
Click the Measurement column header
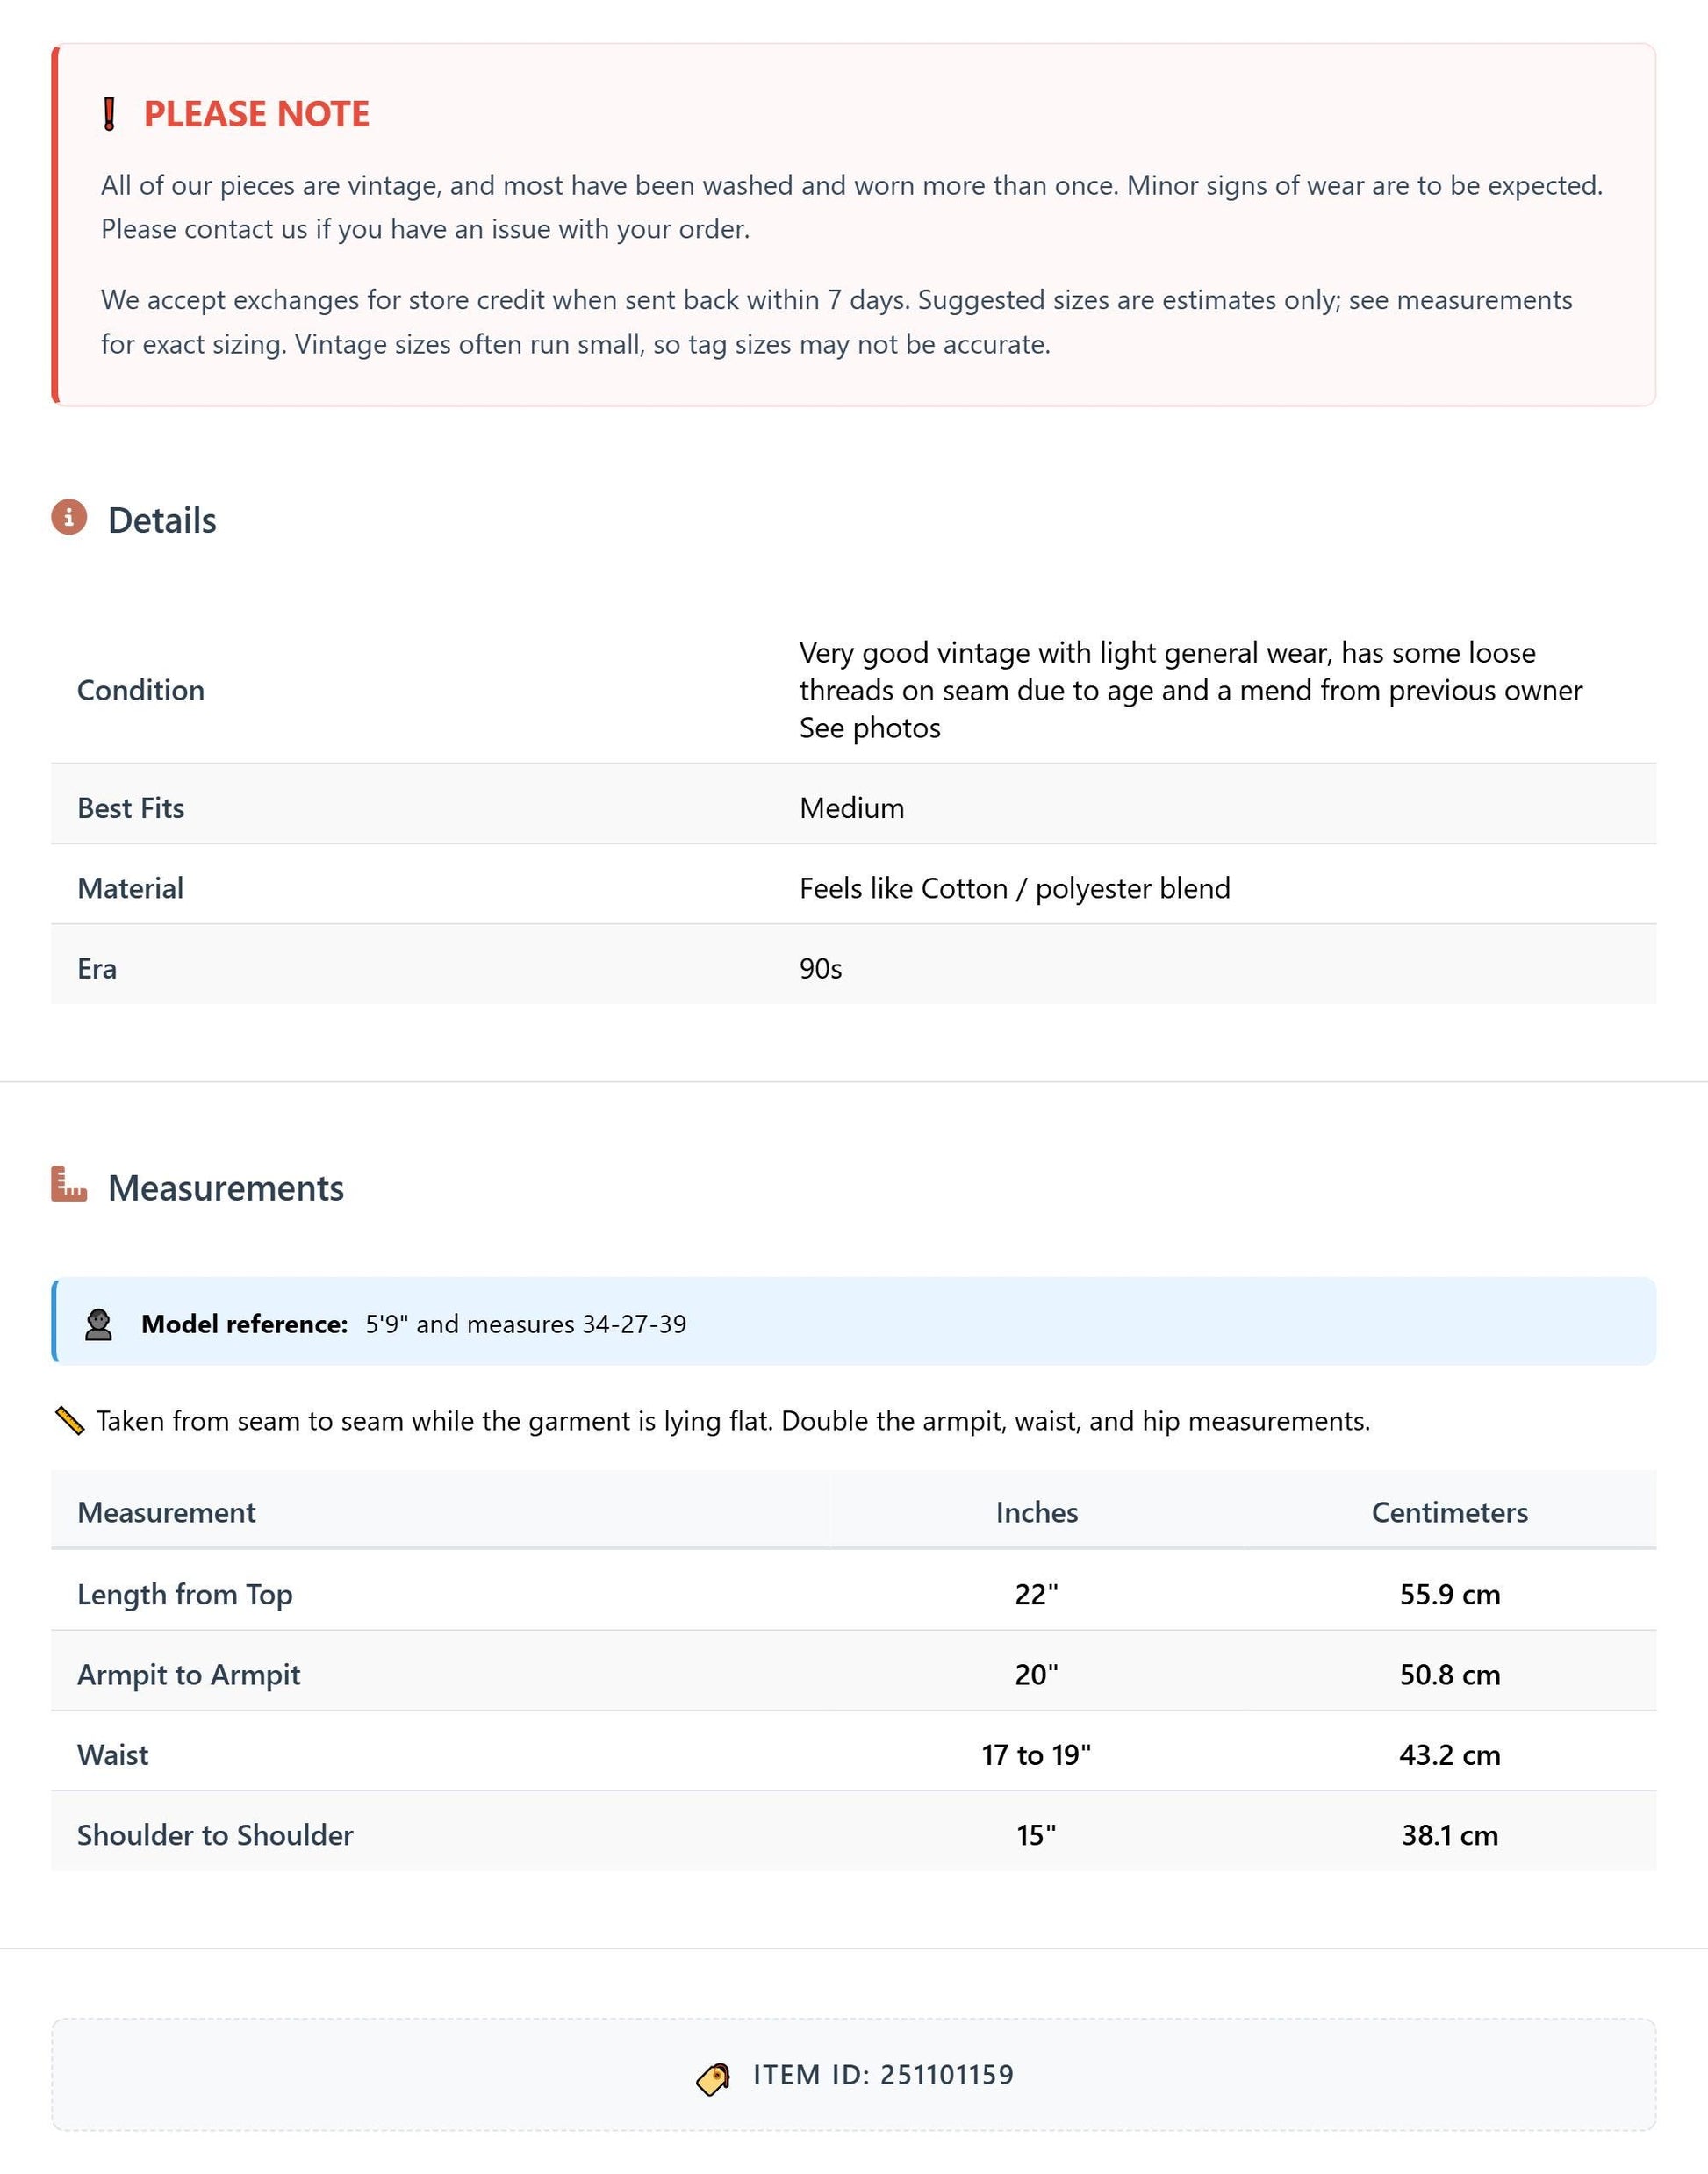[x=167, y=1512]
